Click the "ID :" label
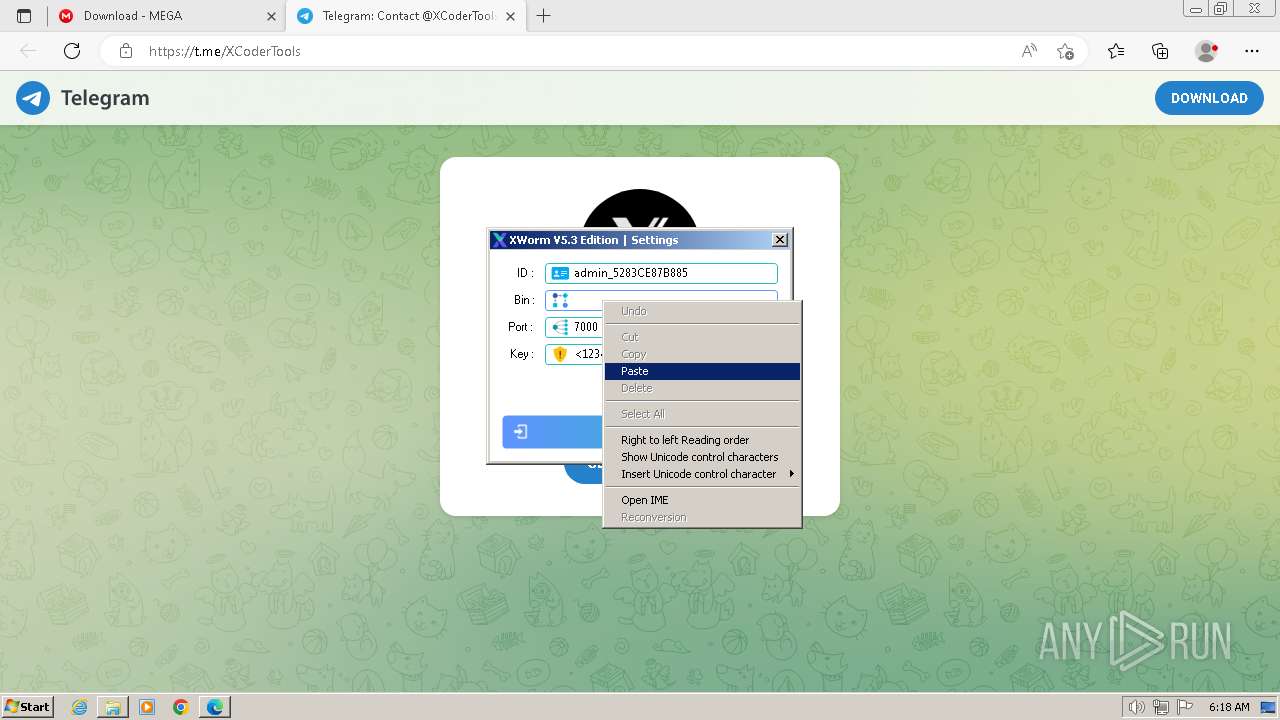The height and width of the screenshot is (720, 1280). 525,273
